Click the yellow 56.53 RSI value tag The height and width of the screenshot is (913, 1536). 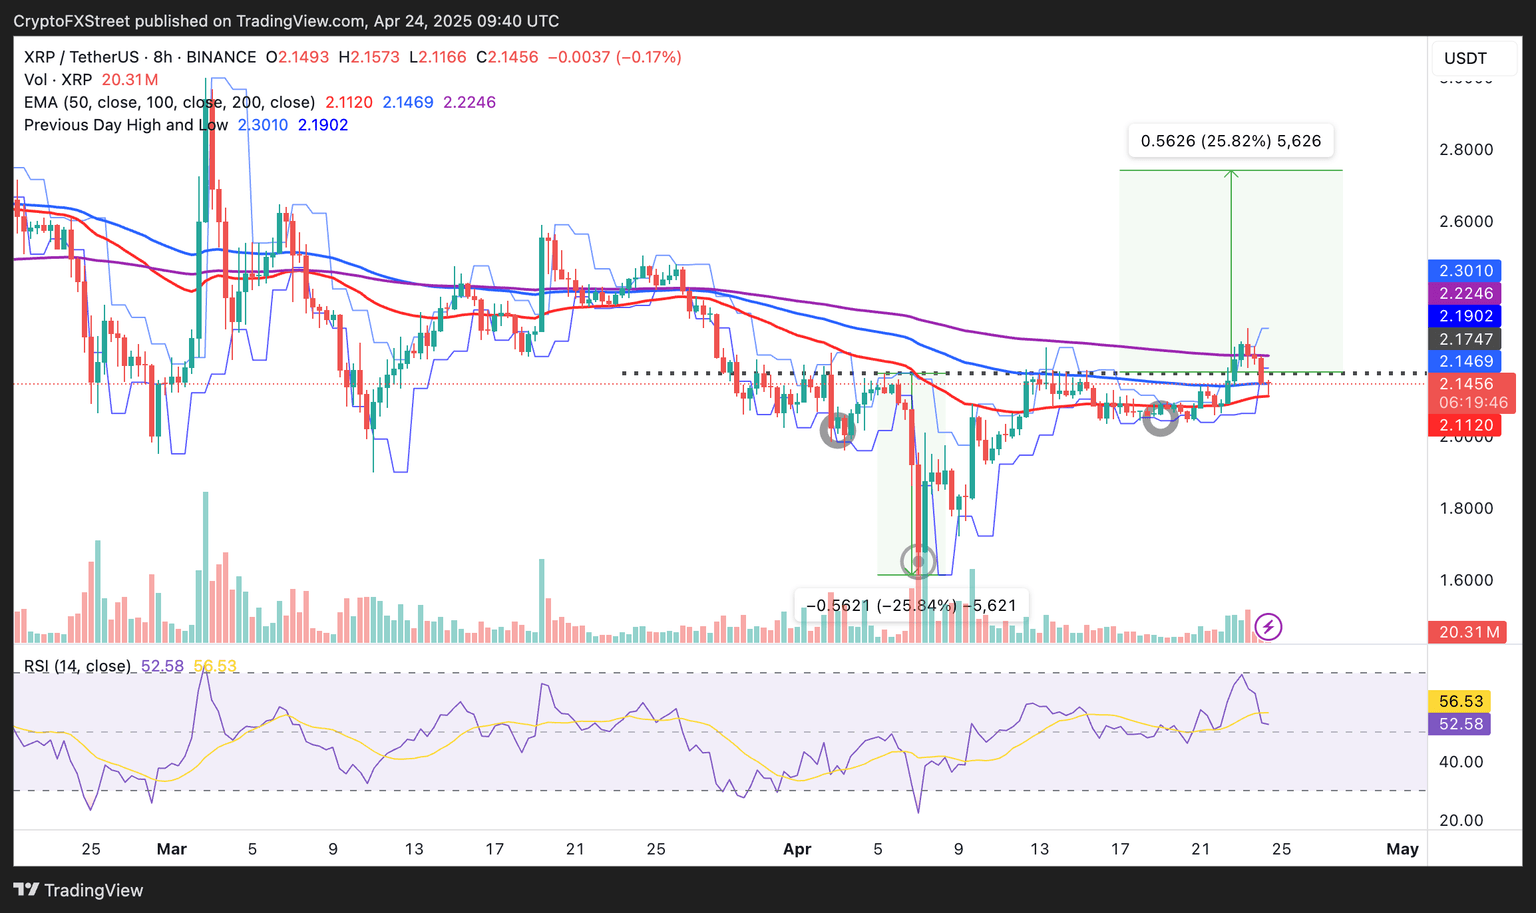(x=1461, y=701)
